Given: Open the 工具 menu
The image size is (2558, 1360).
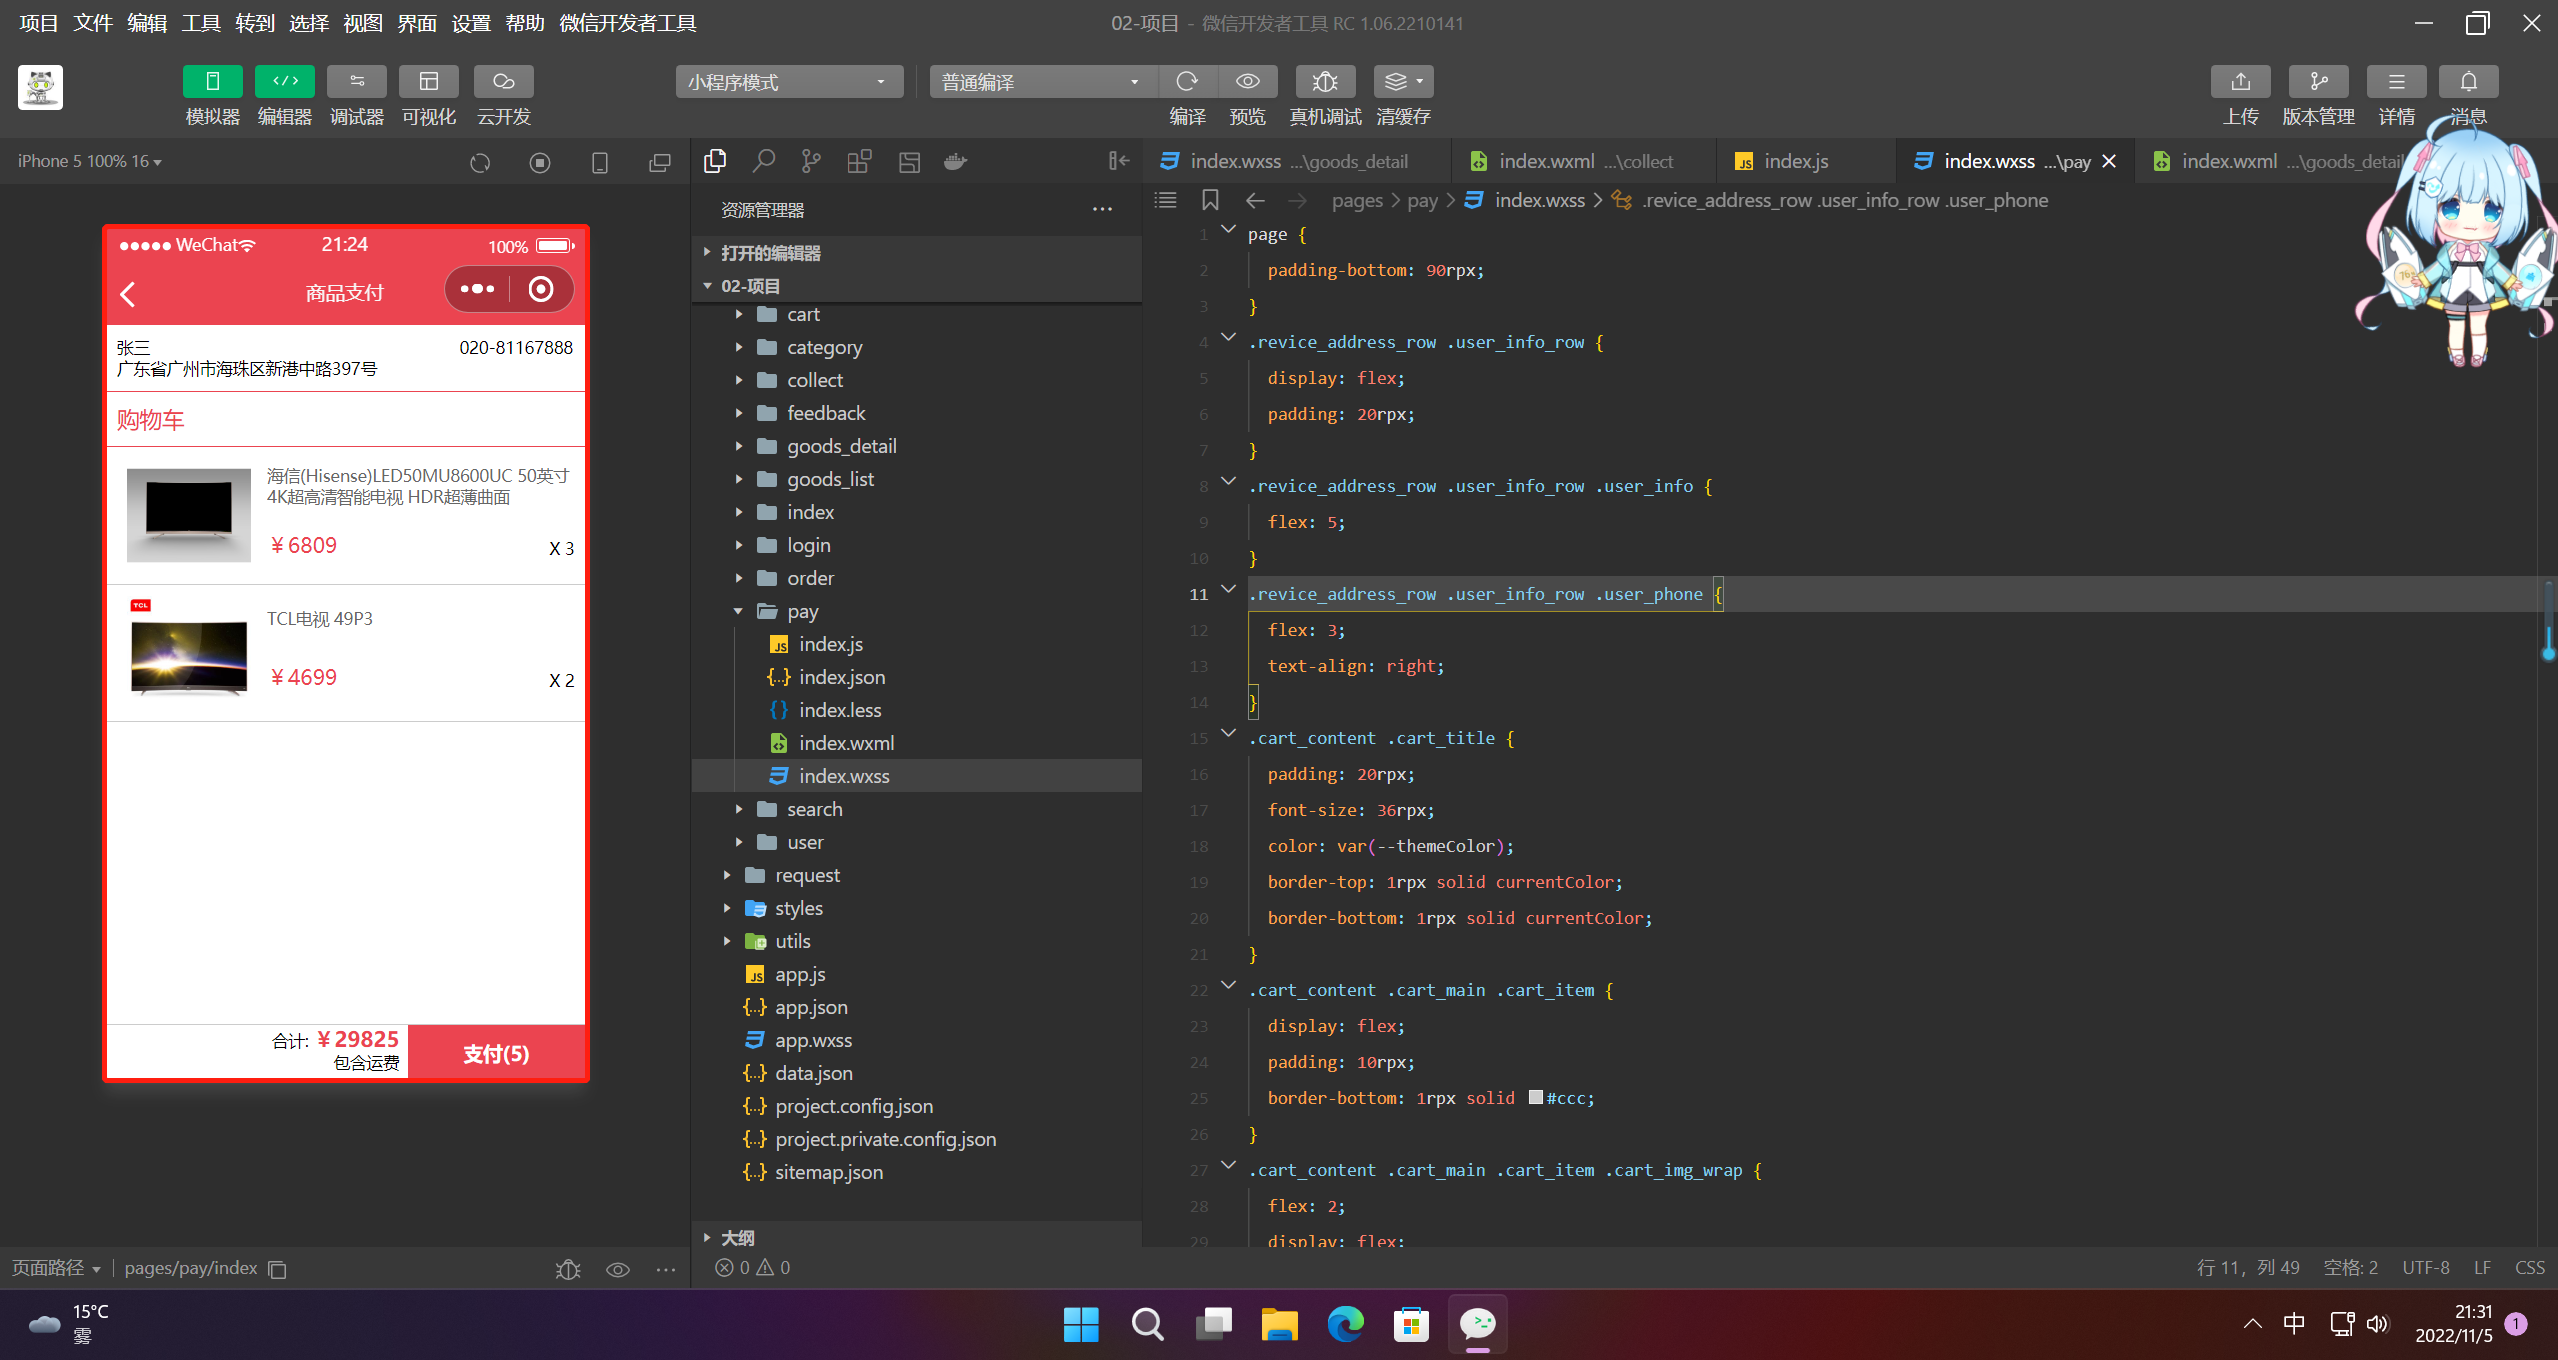Looking at the screenshot, I should coord(200,23).
